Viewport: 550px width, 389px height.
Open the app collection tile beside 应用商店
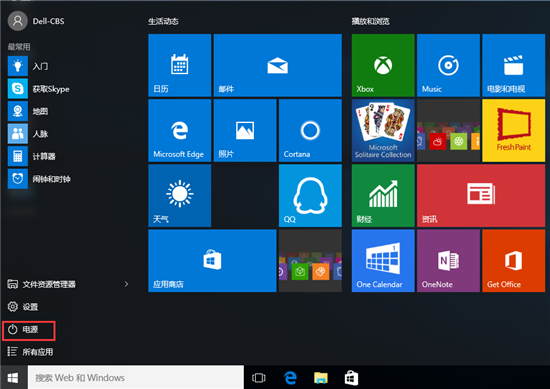310,261
